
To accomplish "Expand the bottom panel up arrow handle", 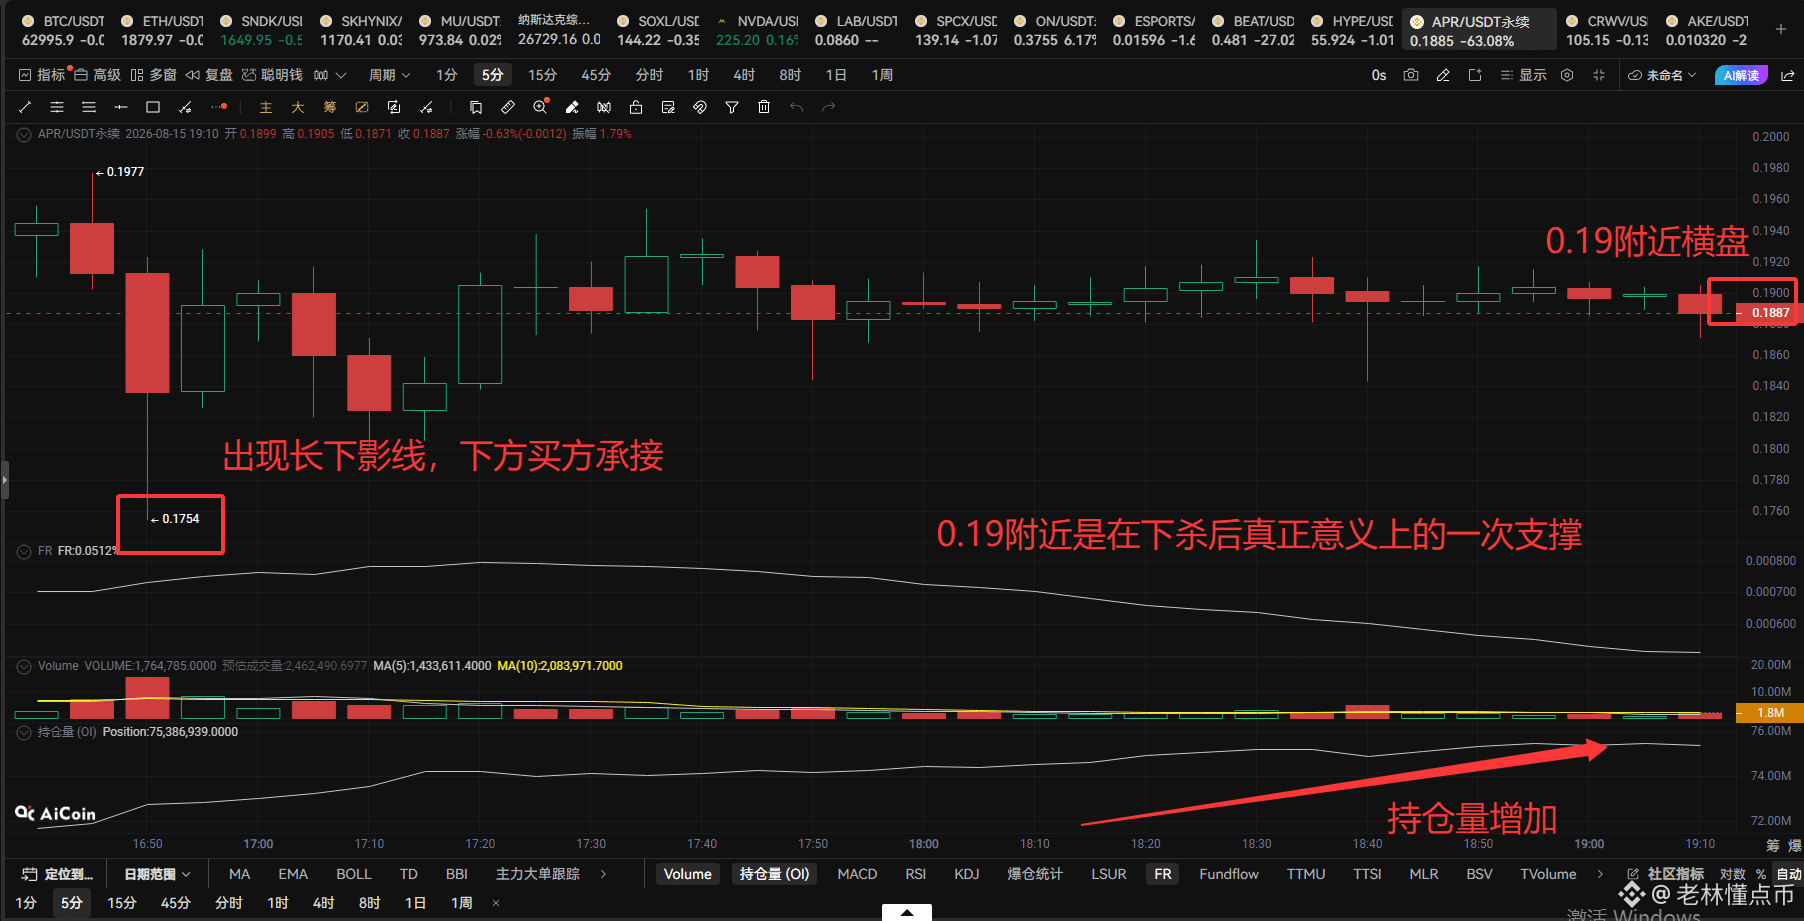I will point(907,912).
